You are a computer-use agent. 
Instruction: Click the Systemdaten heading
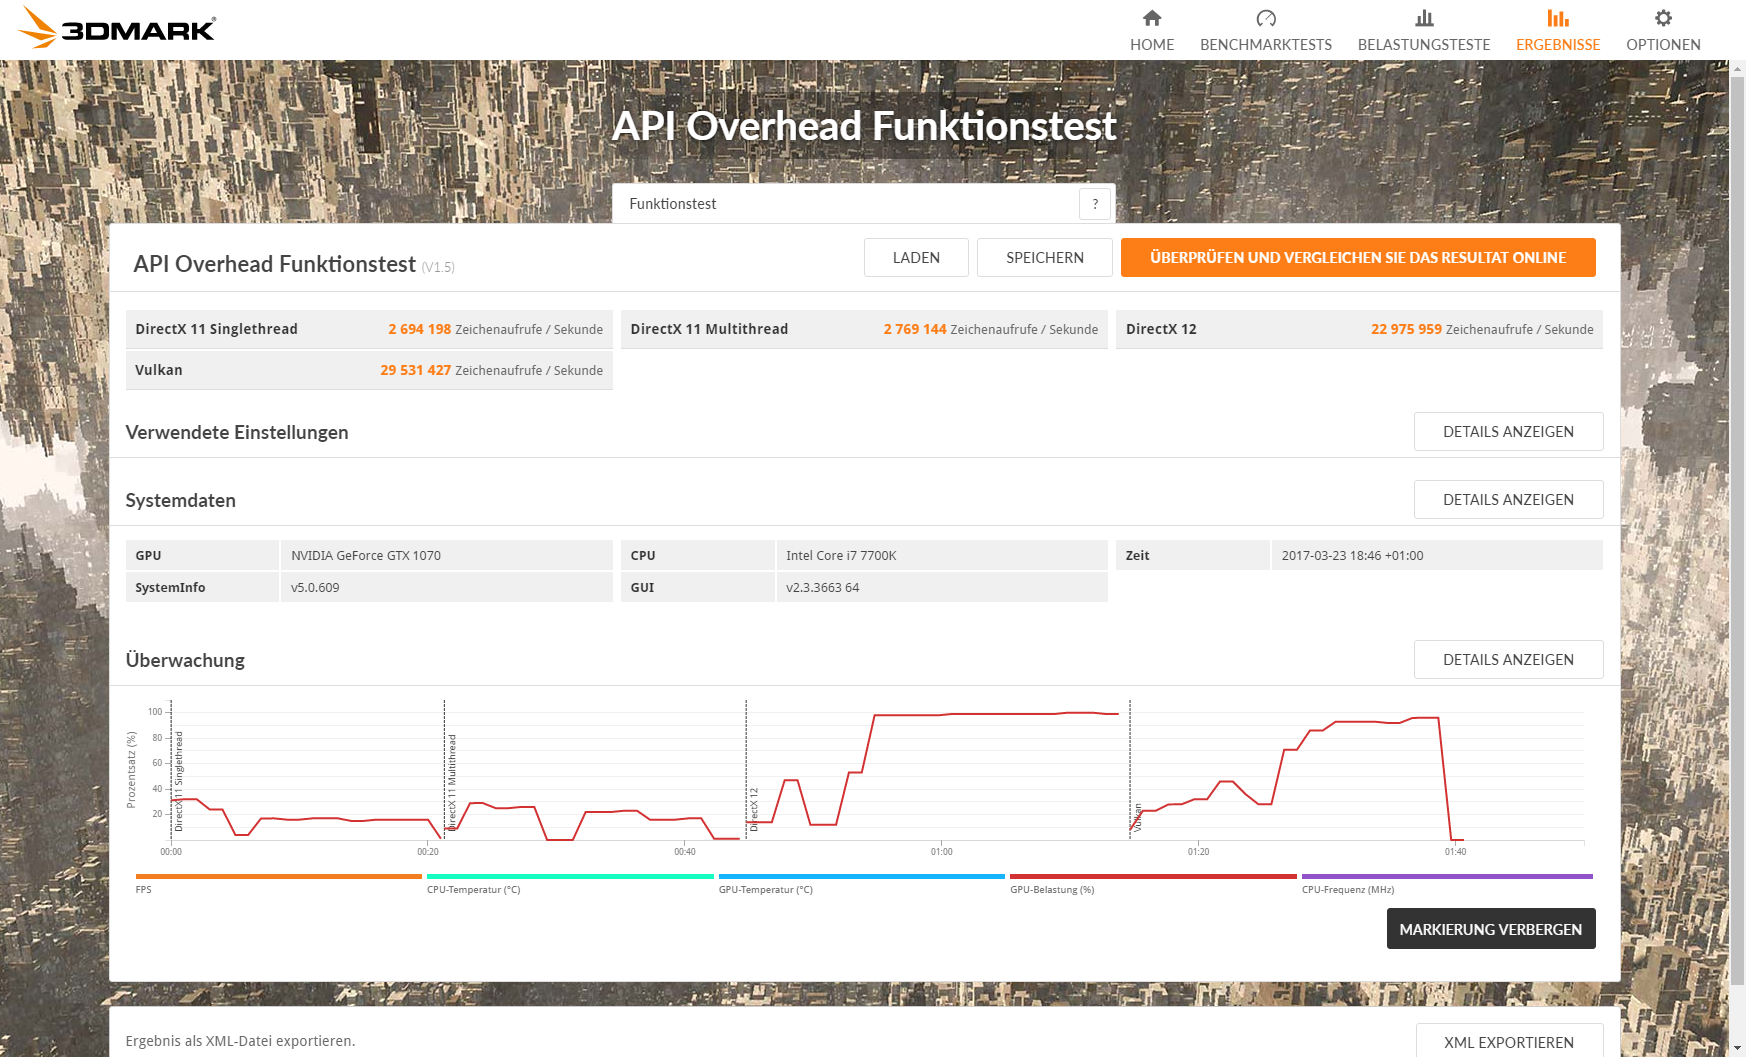[x=181, y=501]
